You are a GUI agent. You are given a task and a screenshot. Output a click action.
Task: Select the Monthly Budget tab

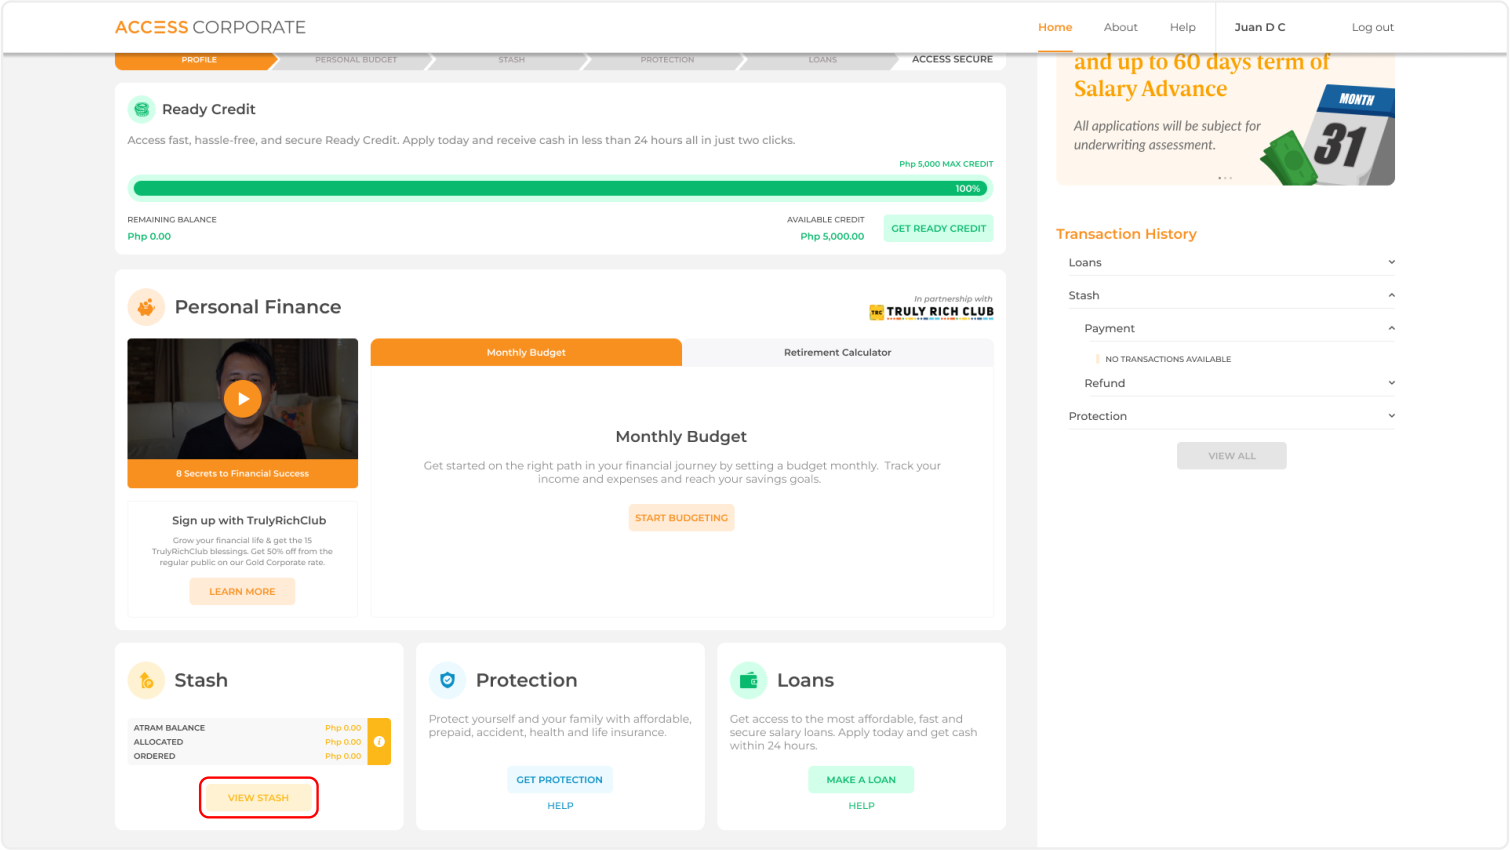pyautogui.click(x=526, y=352)
